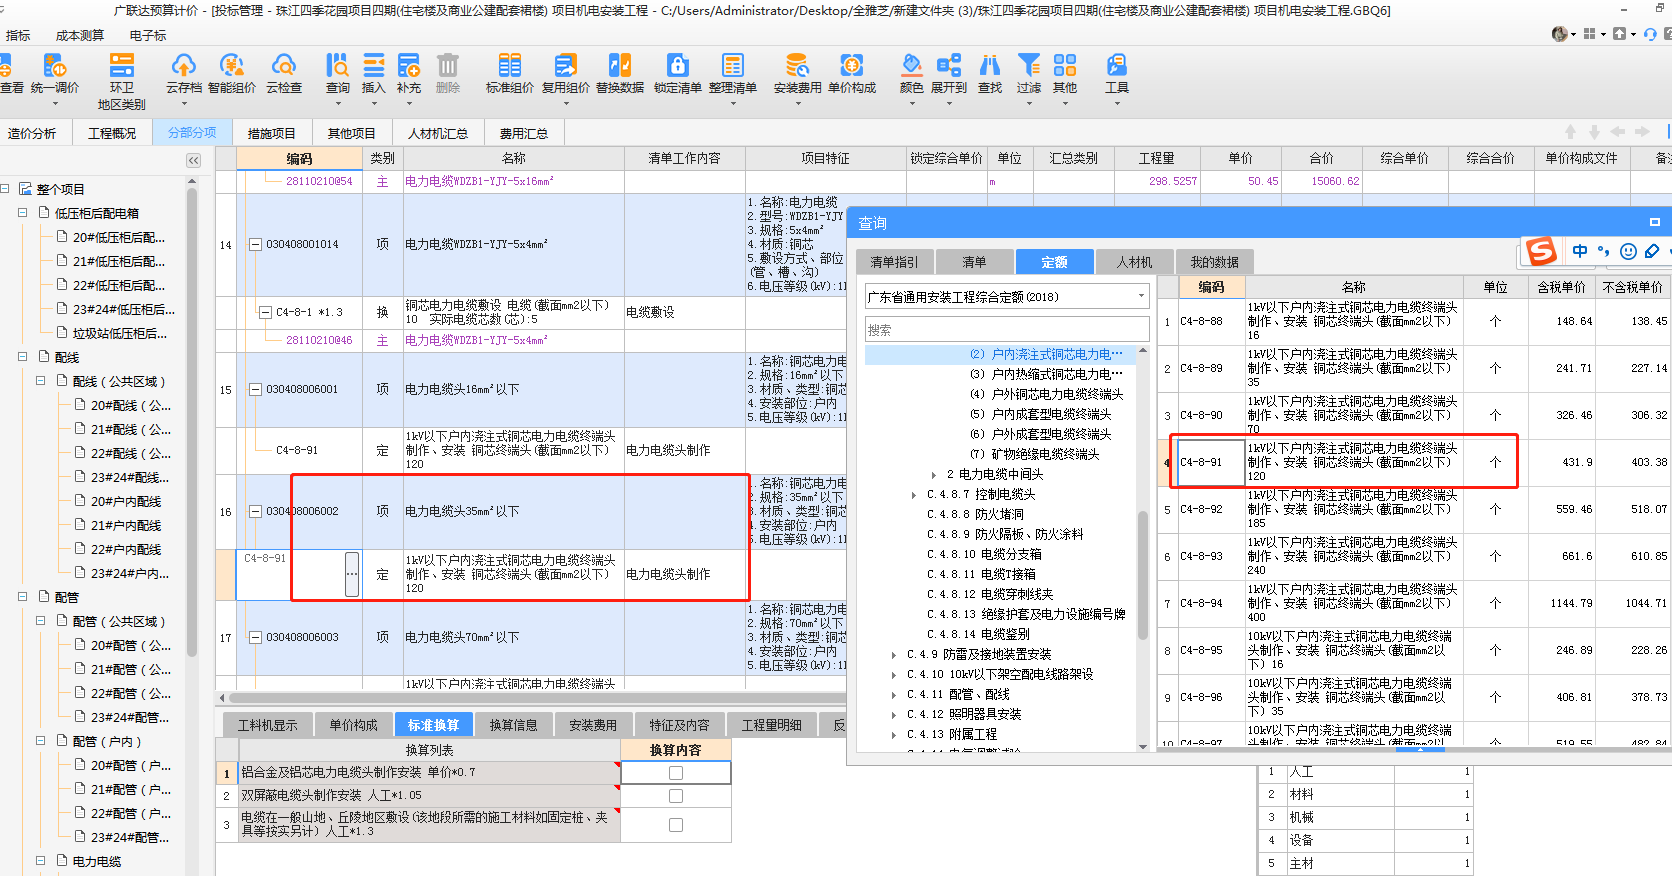Image resolution: width=1672 pixels, height=876 pixels.
Task: Select (3) 户内热缩式铜芯电力电 tree item
Action: coord(1046,374)
